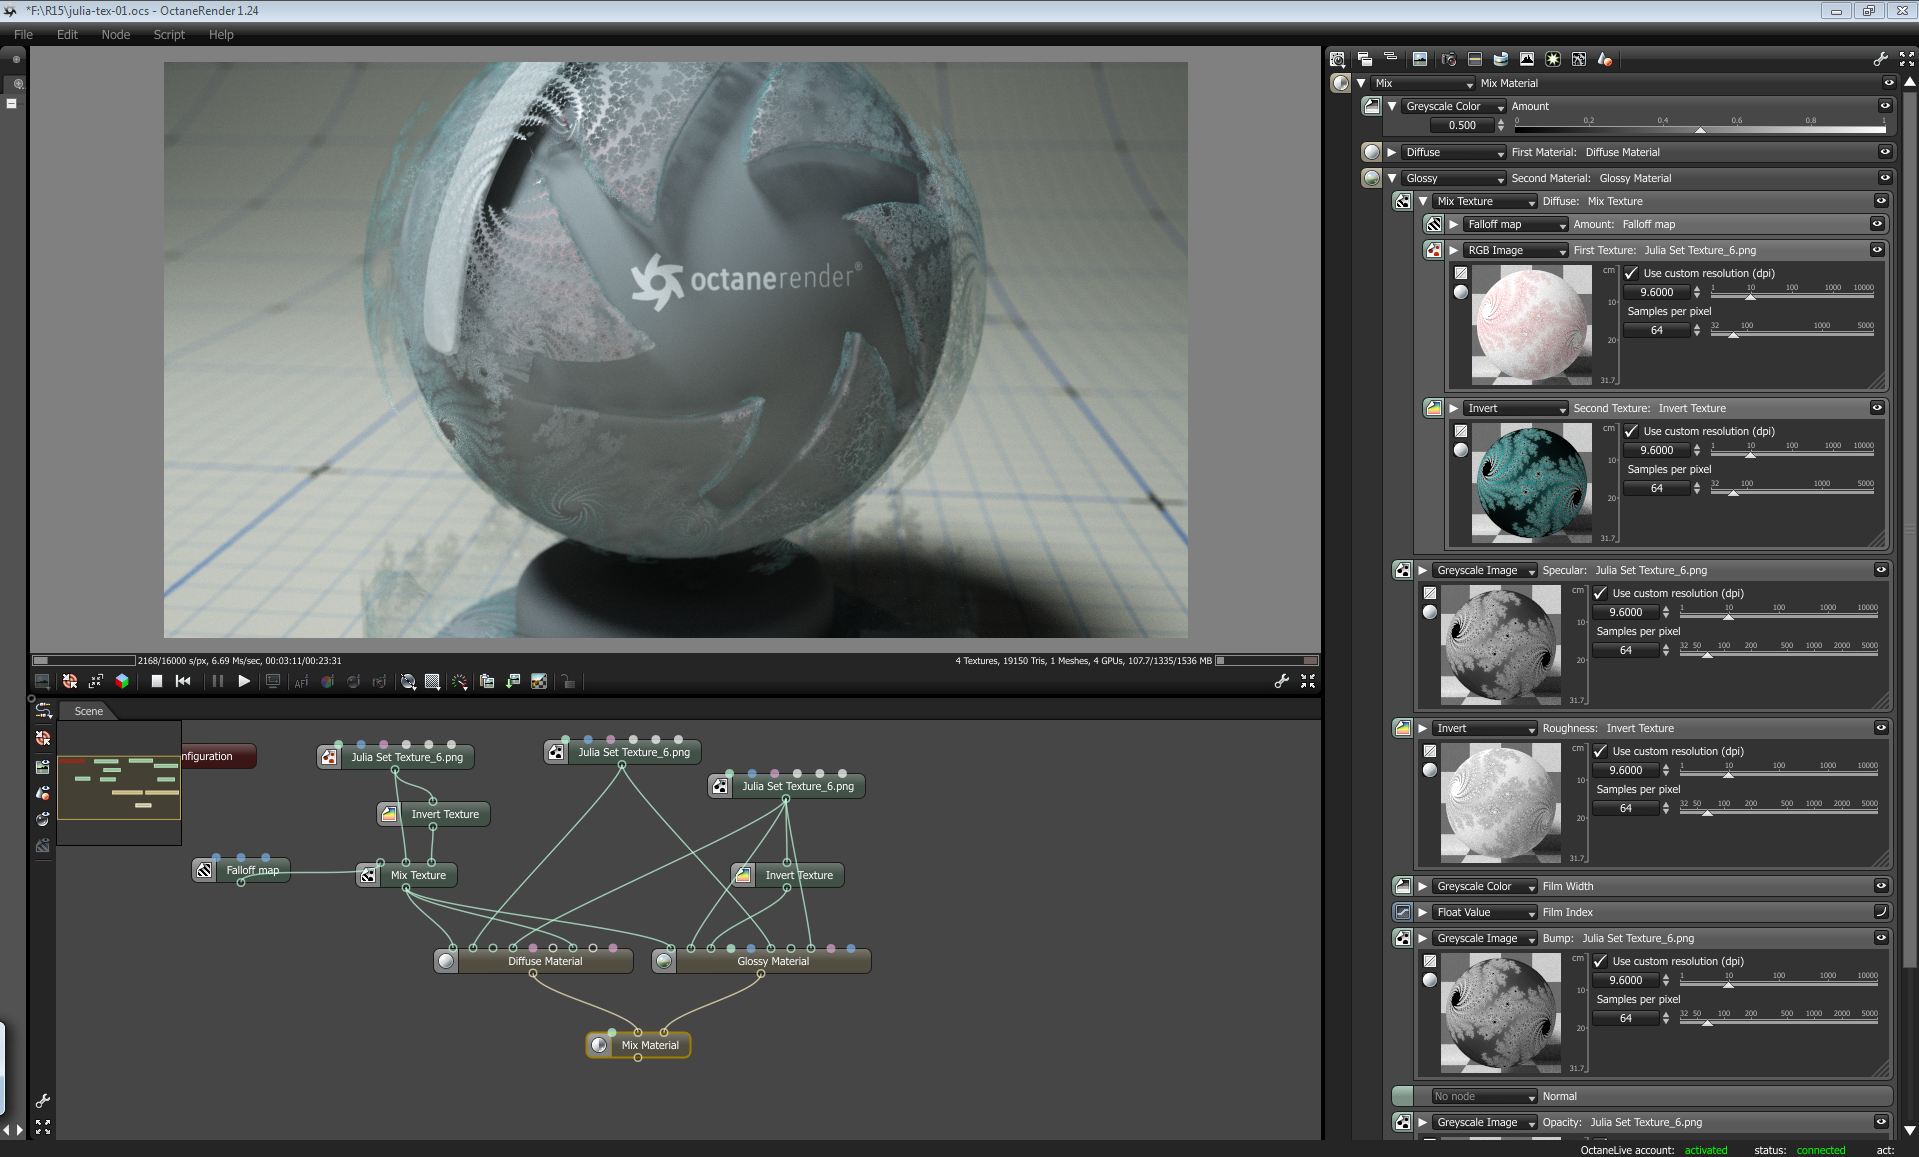Click the mesh preview icon in graph sidebar

coord(43,793)
